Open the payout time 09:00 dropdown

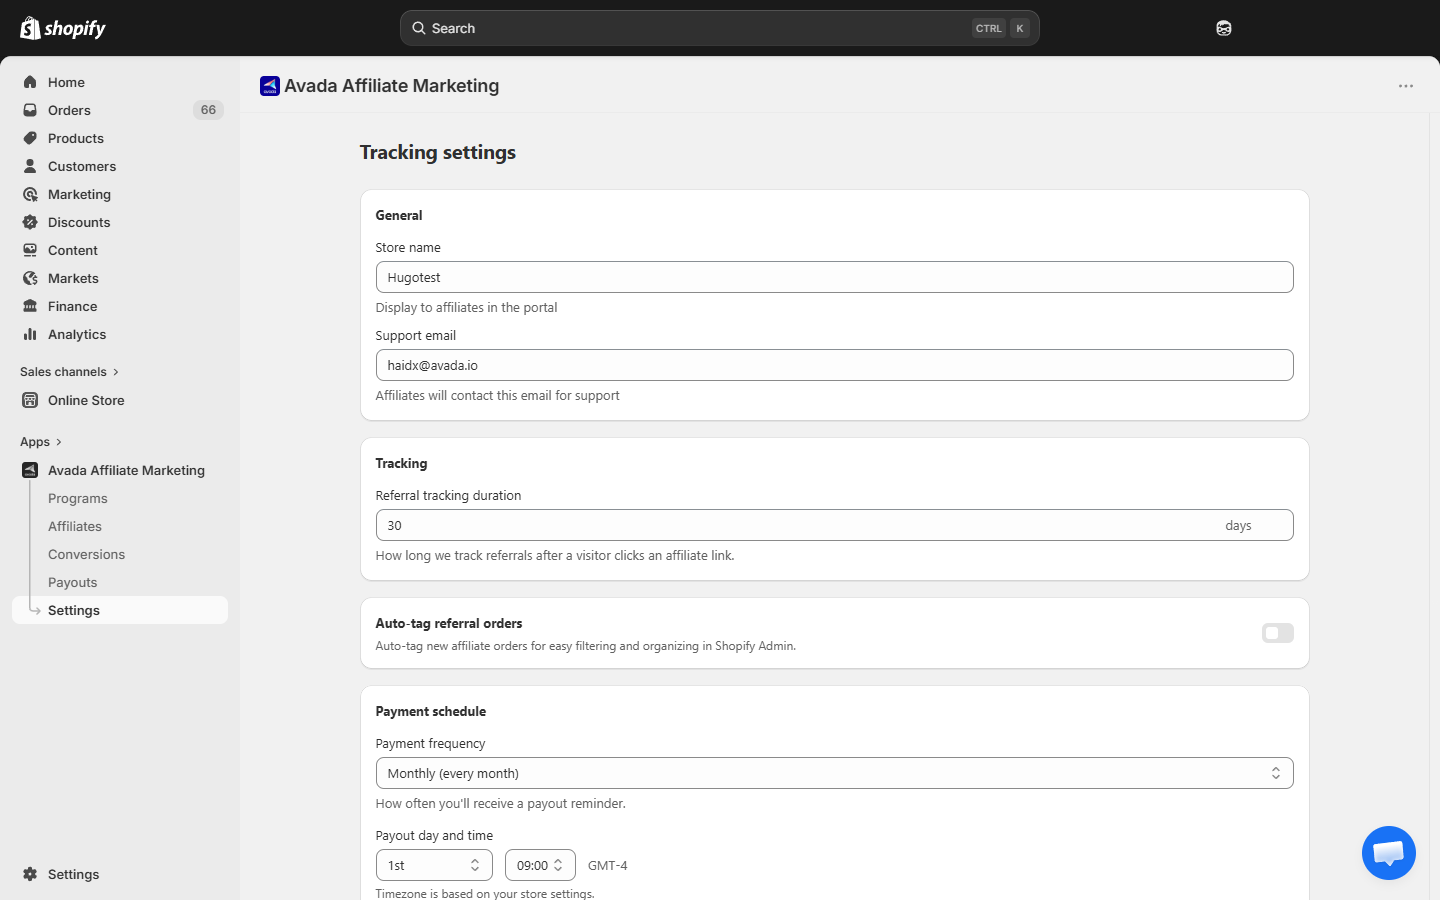[540, 865]
